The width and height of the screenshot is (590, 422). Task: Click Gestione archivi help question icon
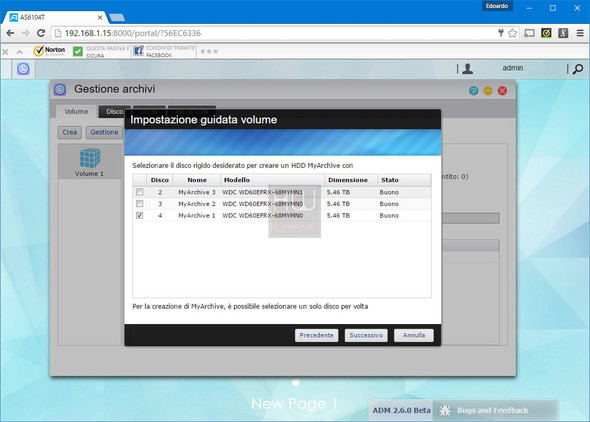[x=473, y=91]
